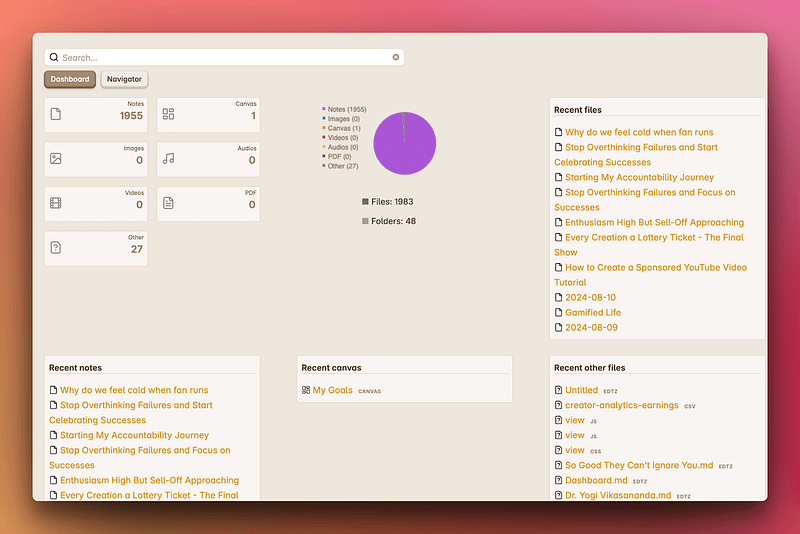
Task: Click file icon beside Gamified Life
Action: 558,312
